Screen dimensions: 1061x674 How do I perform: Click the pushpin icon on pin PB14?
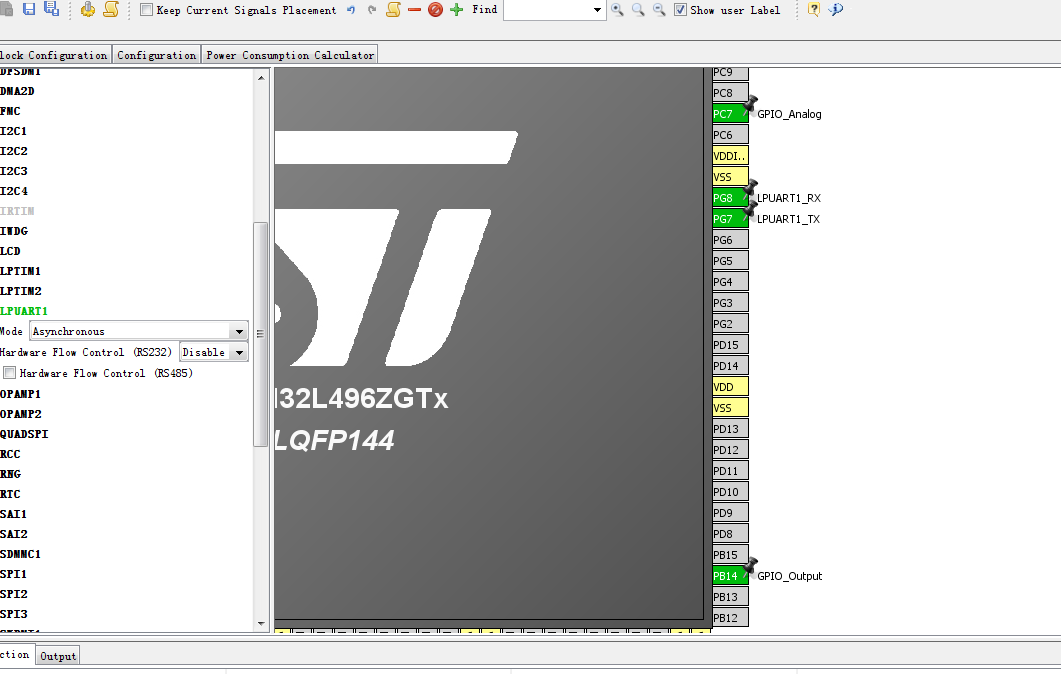pyautogui.click(x=750, y=566)
